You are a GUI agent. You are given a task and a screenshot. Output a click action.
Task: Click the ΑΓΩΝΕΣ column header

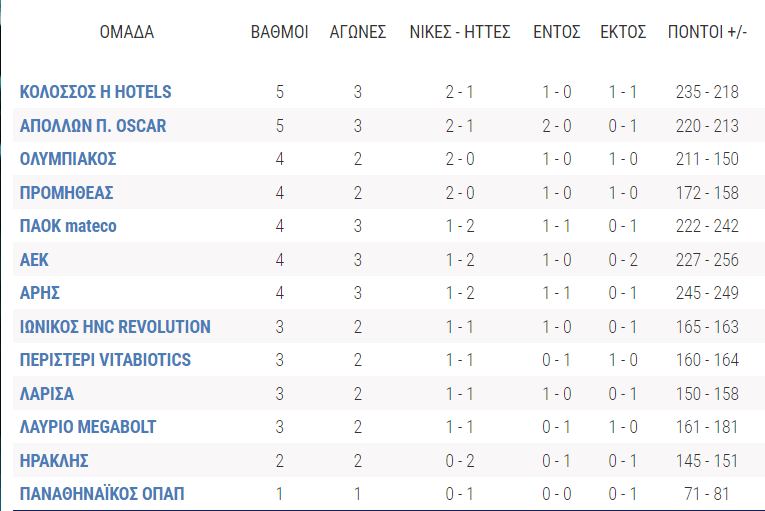pos(358,32)
